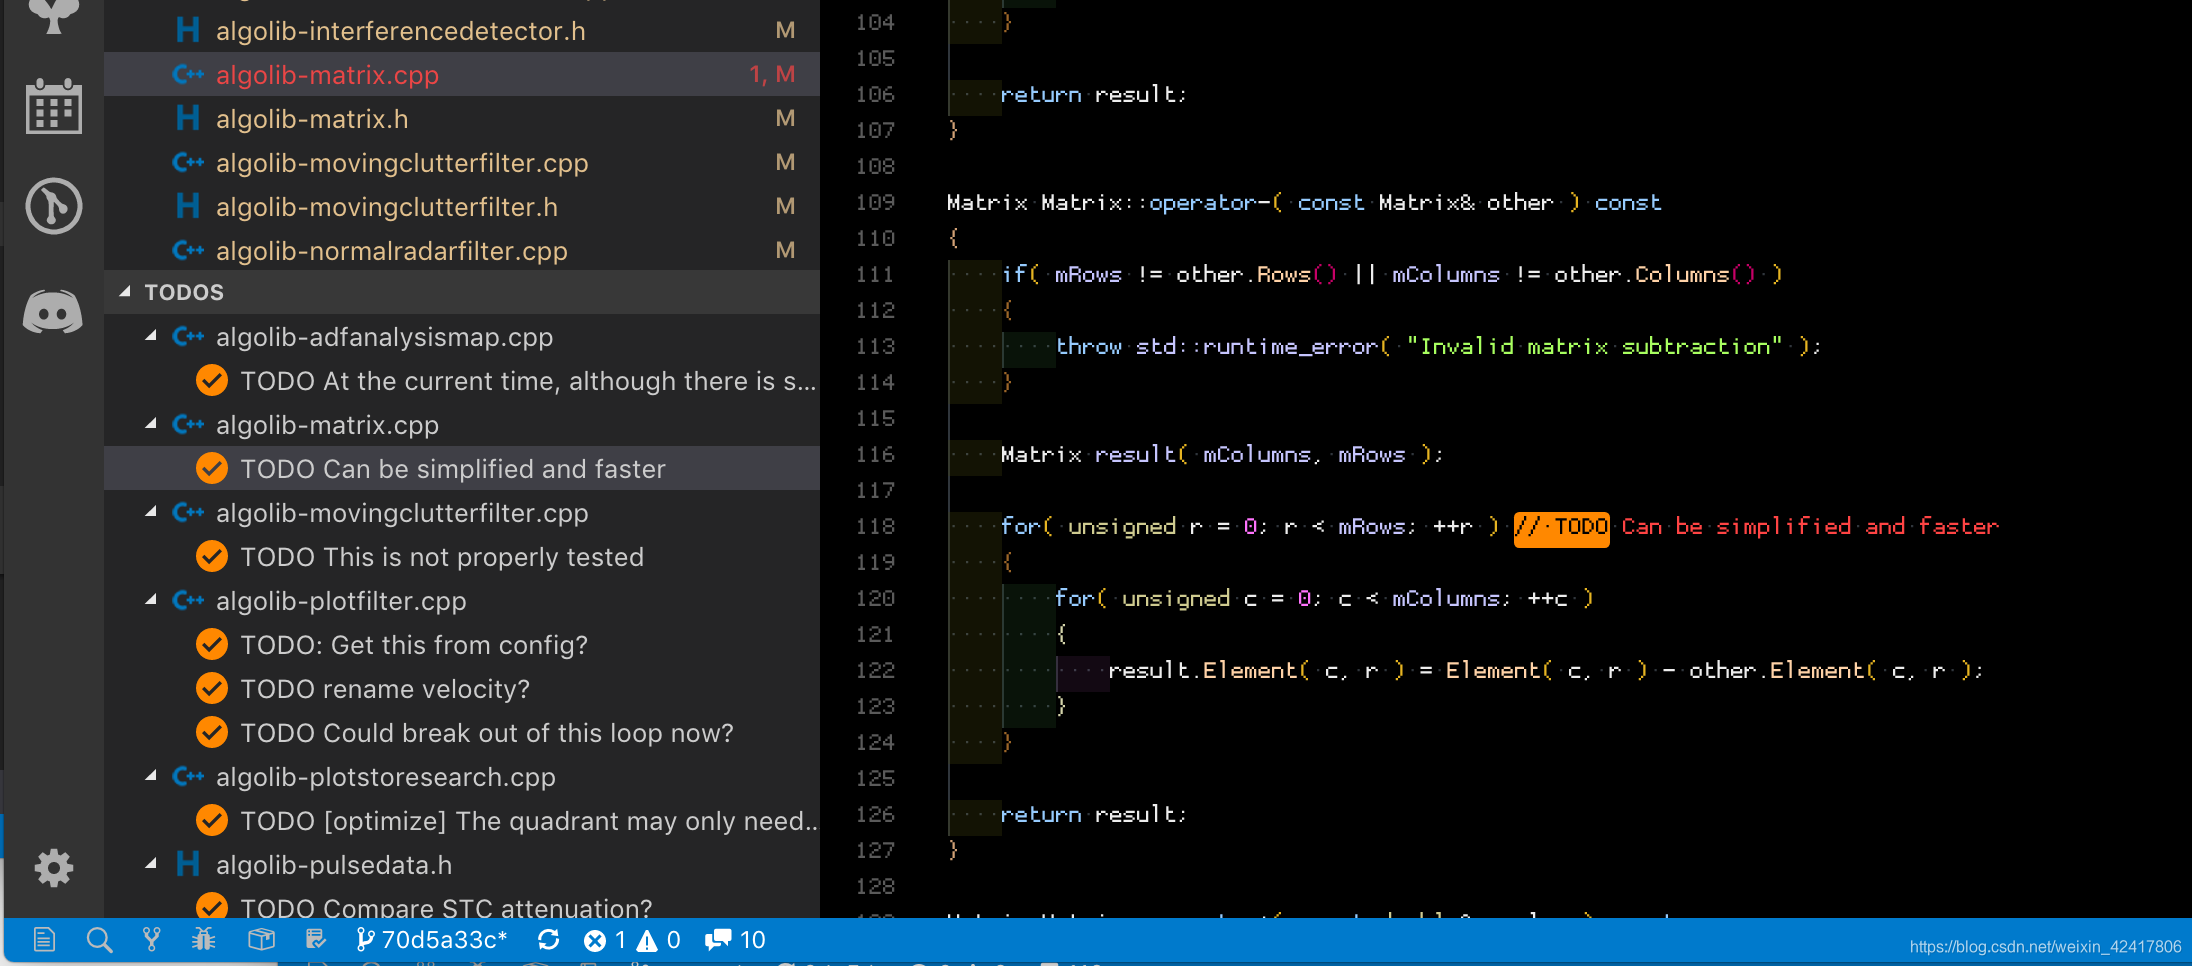Open the settings gear icon
Image resolution: width=2192 pixels, height=966 pixels.
pyautogui.click(x=54, y=867)
